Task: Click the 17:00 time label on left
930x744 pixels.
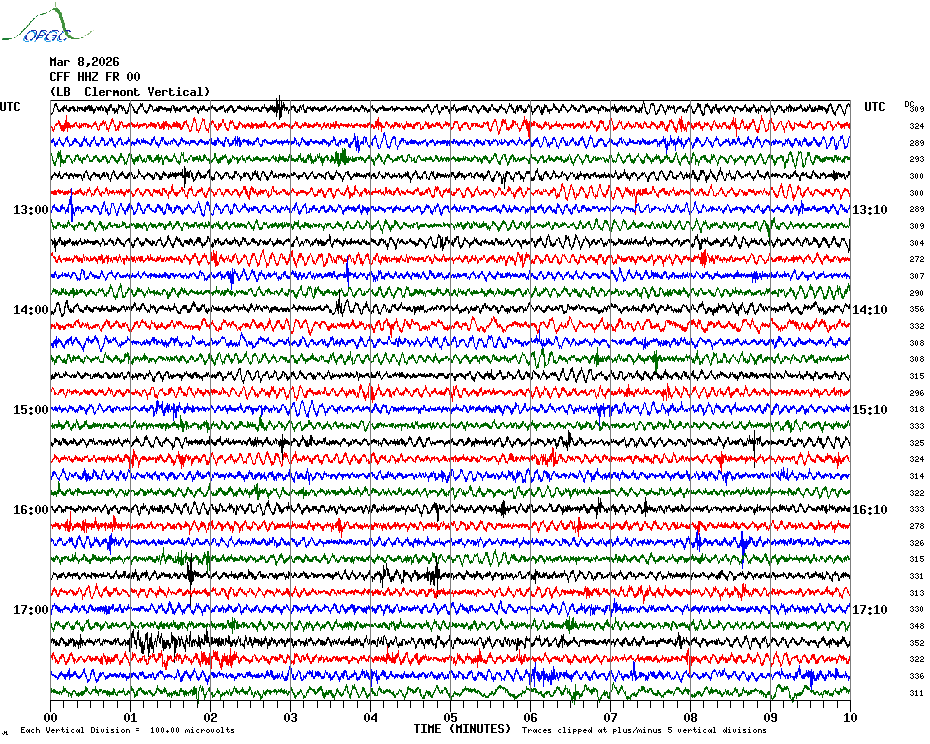Action: (x=30, y=610)
